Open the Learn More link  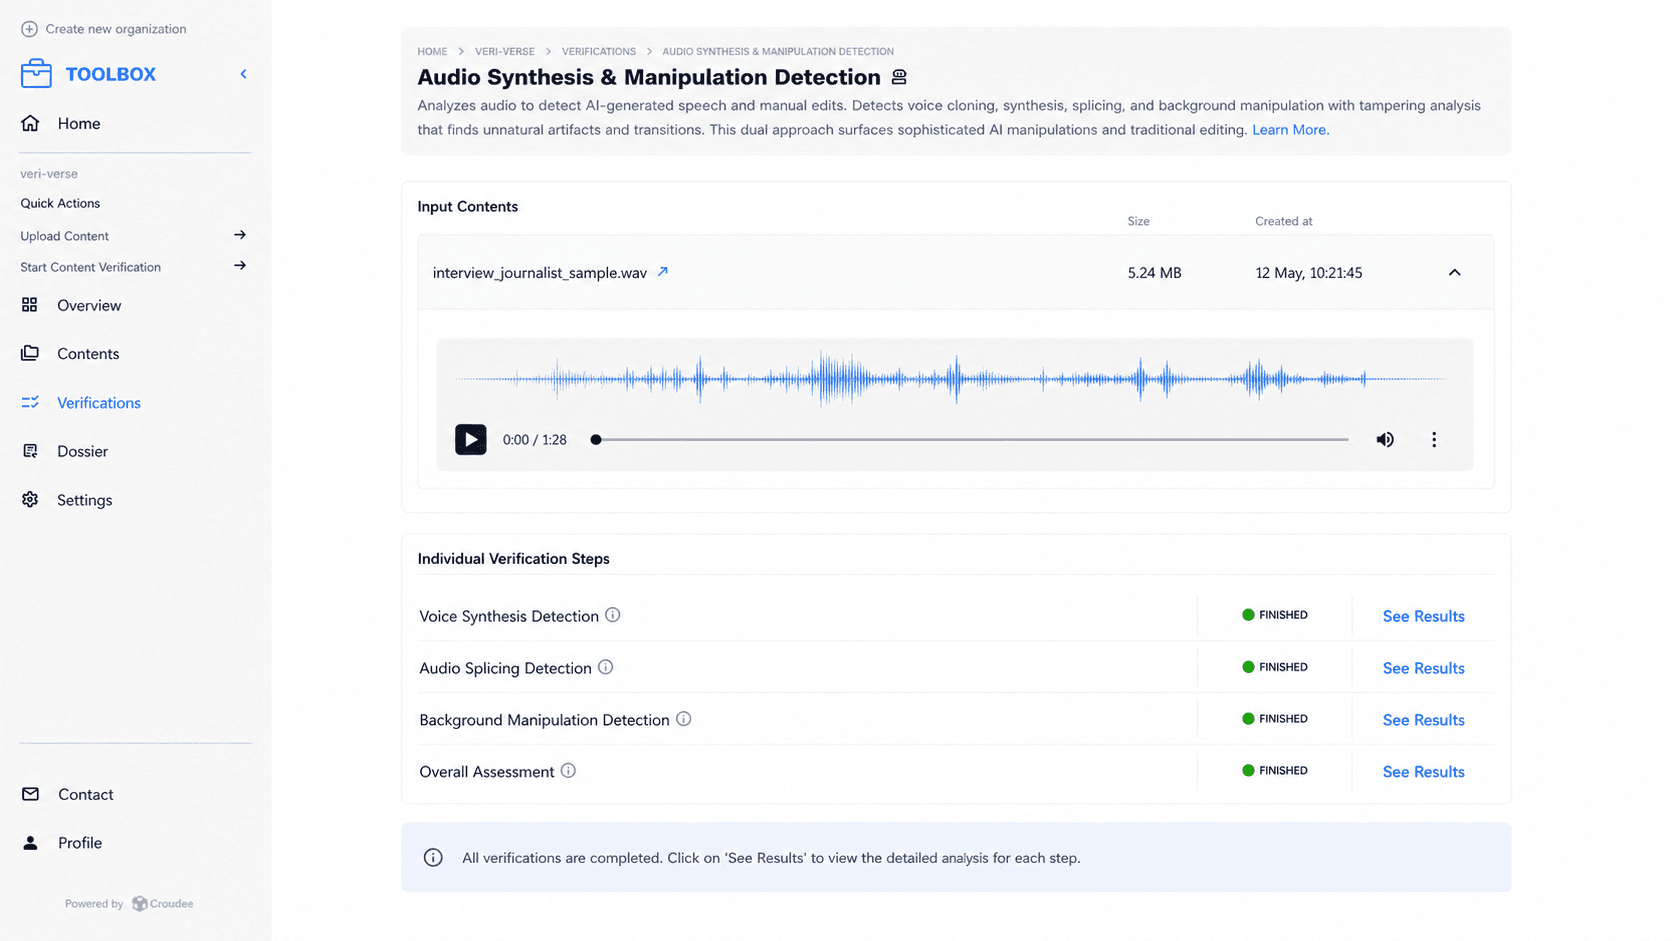[1289, 130]
